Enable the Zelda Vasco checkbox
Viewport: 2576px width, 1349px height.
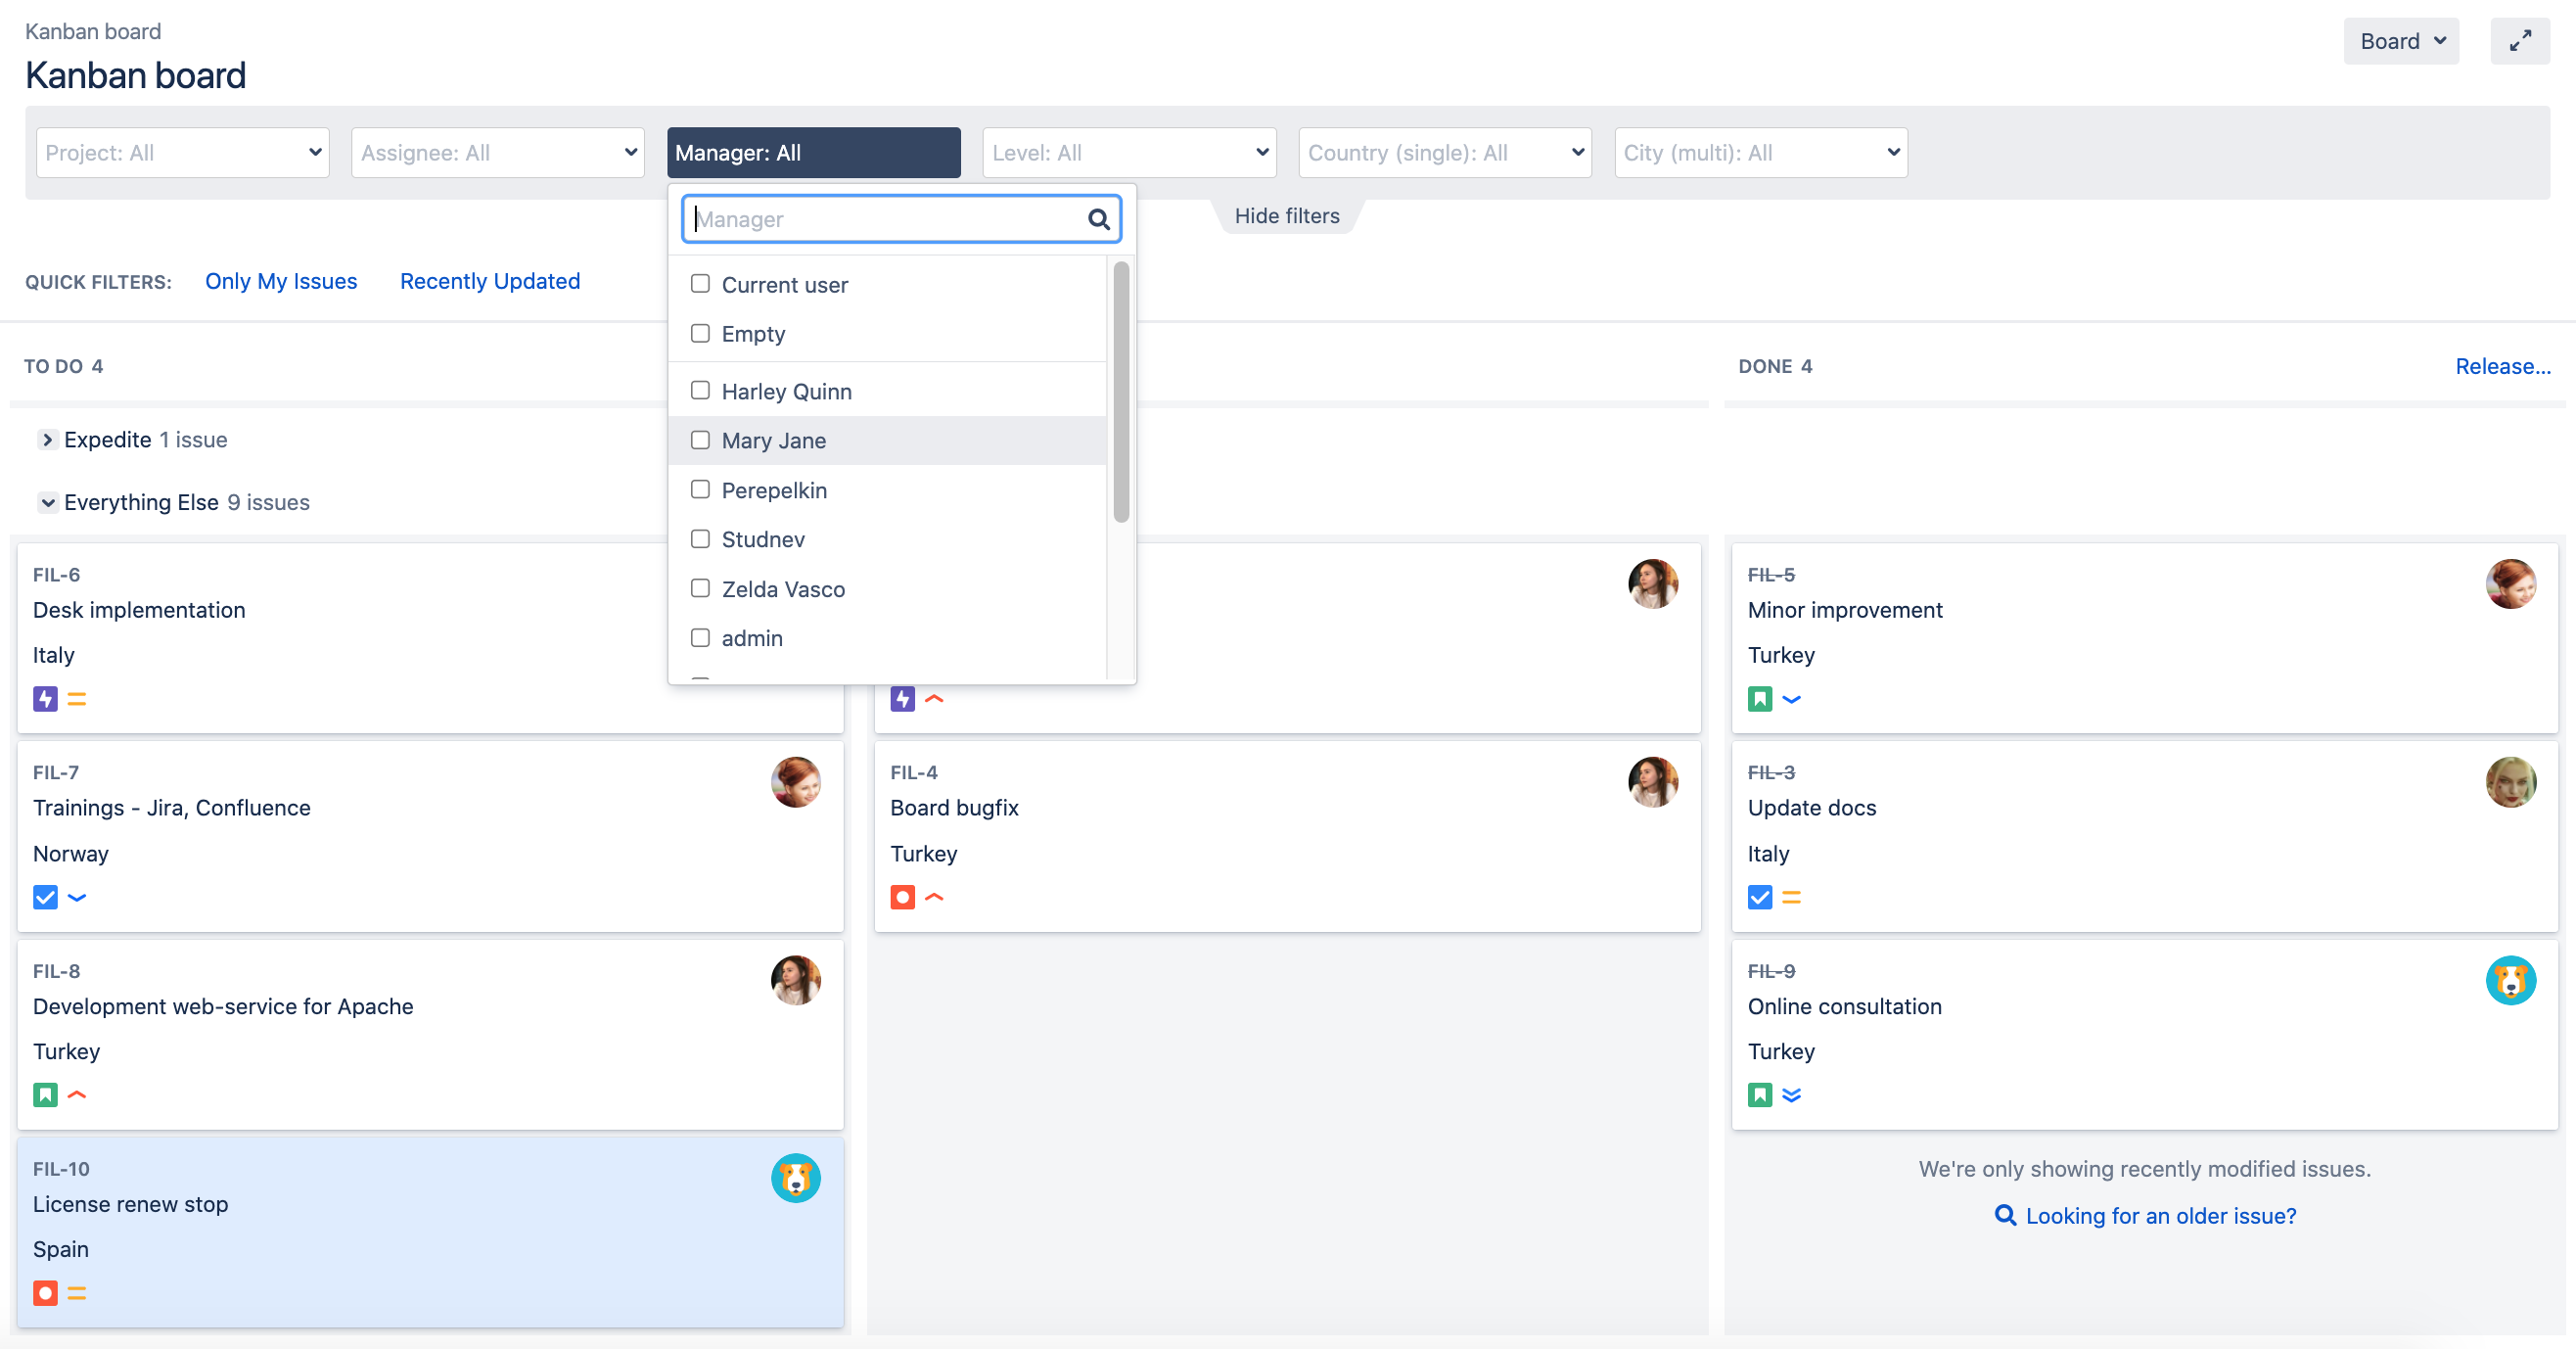click(700, 588)
